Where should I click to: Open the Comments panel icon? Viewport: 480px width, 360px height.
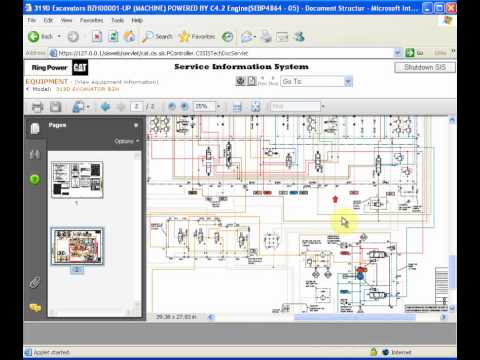[x=35, y=307]
